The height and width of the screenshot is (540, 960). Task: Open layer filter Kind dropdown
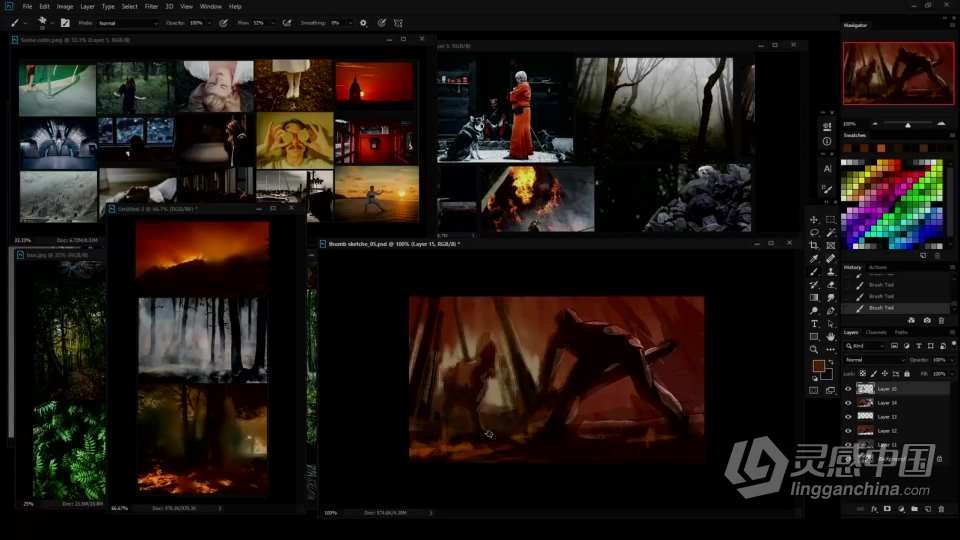coord(864,346)
